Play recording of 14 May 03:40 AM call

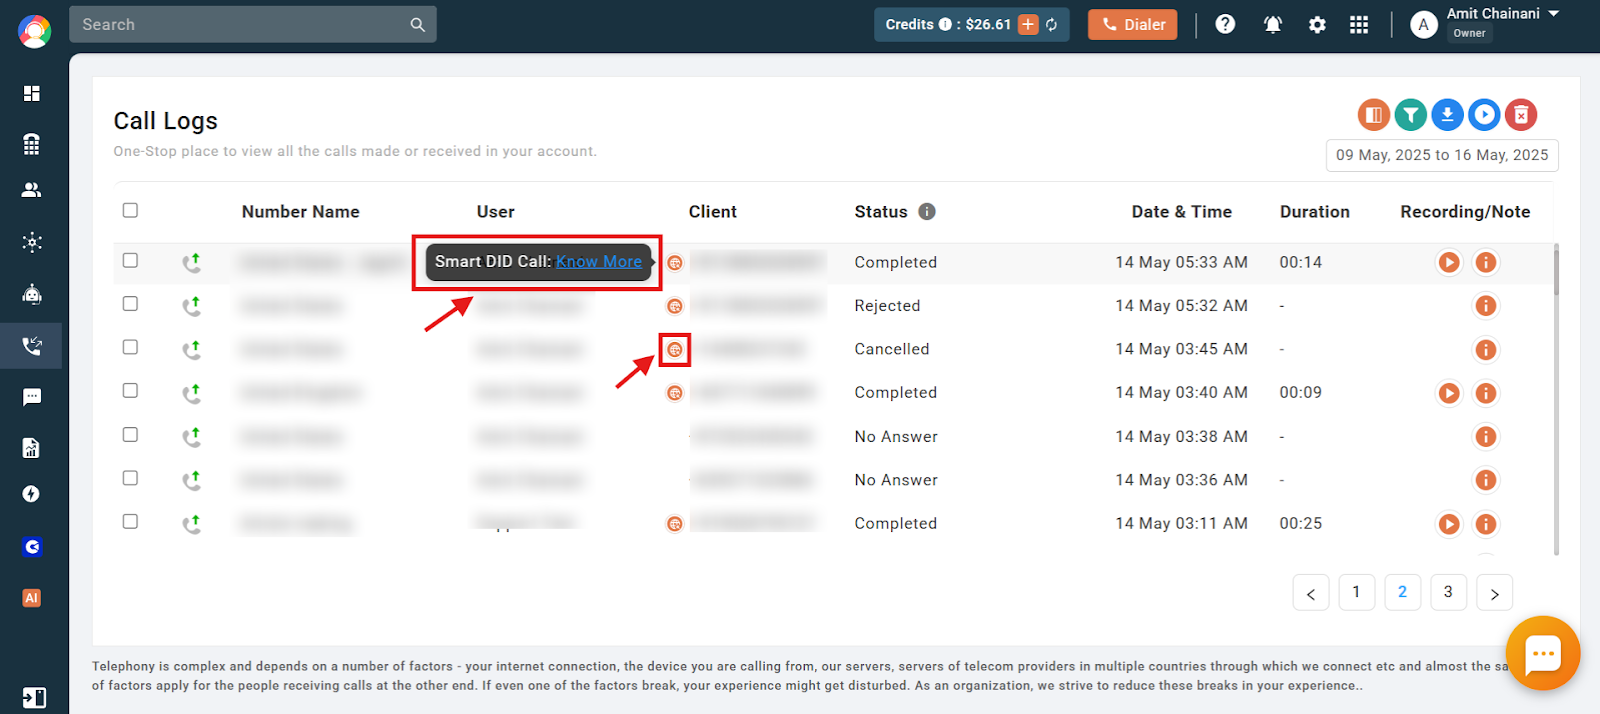pyautogui.click(x=1449, y=393)
